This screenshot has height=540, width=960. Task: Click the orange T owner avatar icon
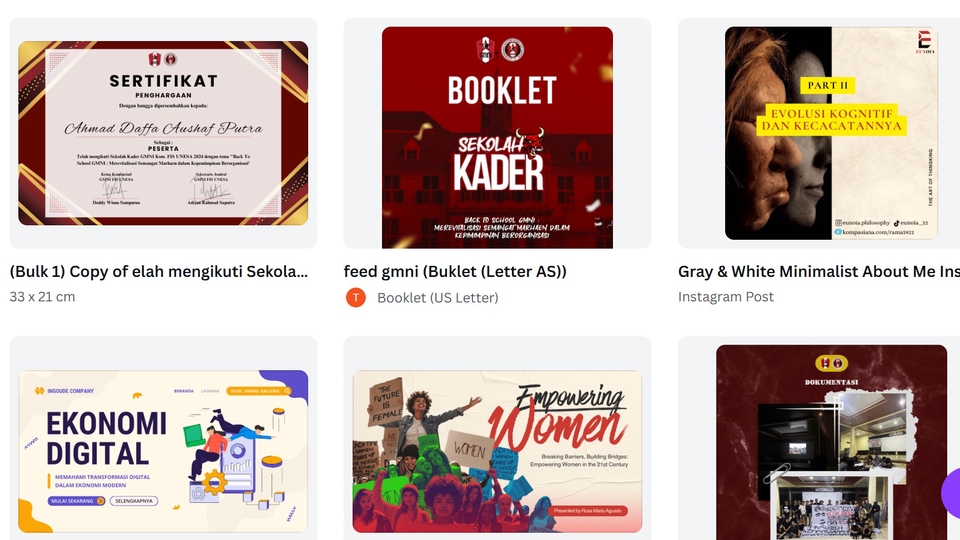click(356, 298)
